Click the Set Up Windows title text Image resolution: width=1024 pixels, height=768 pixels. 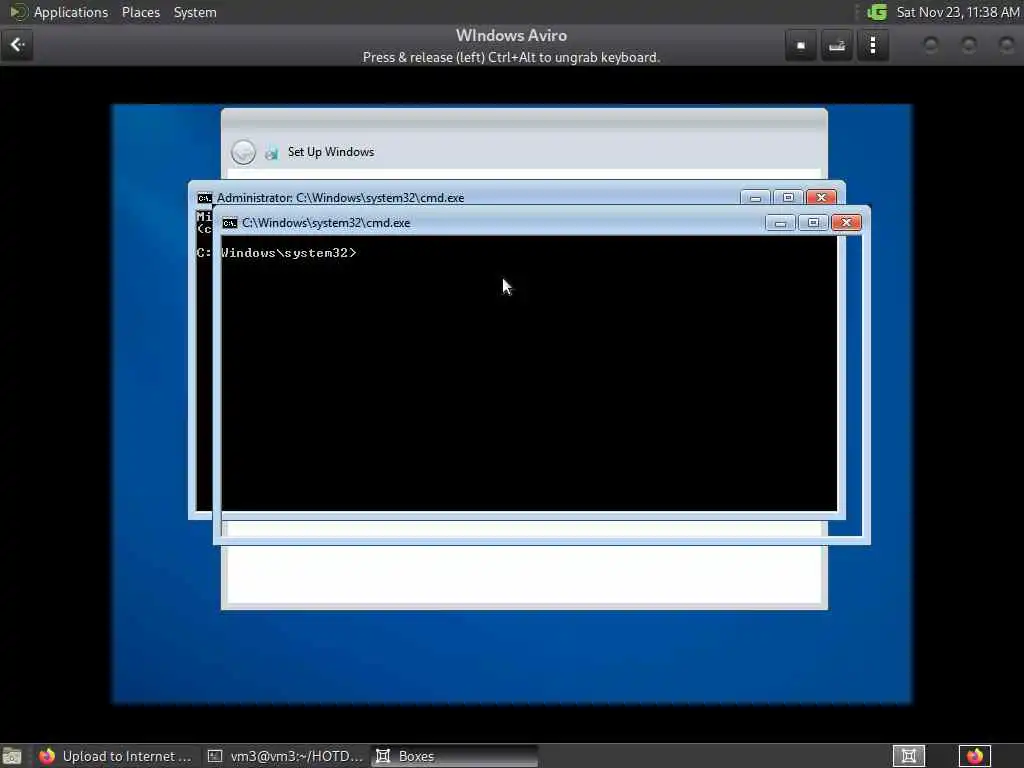330,152
